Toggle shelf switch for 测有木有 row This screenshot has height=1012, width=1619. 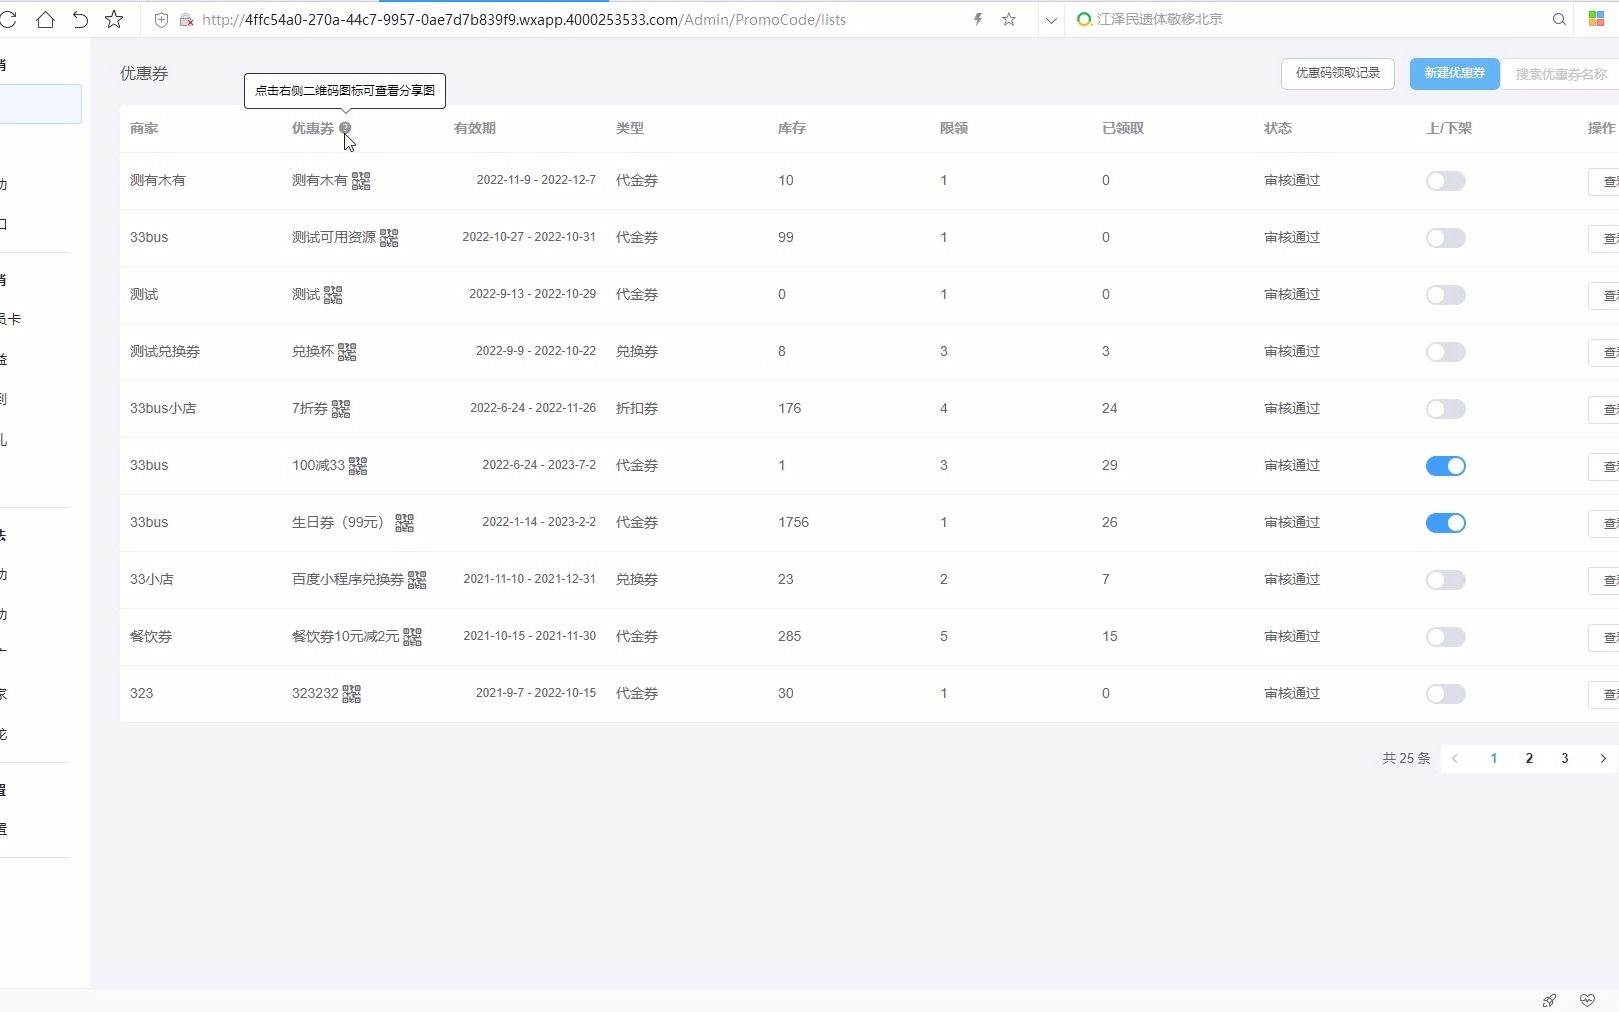1445,181
